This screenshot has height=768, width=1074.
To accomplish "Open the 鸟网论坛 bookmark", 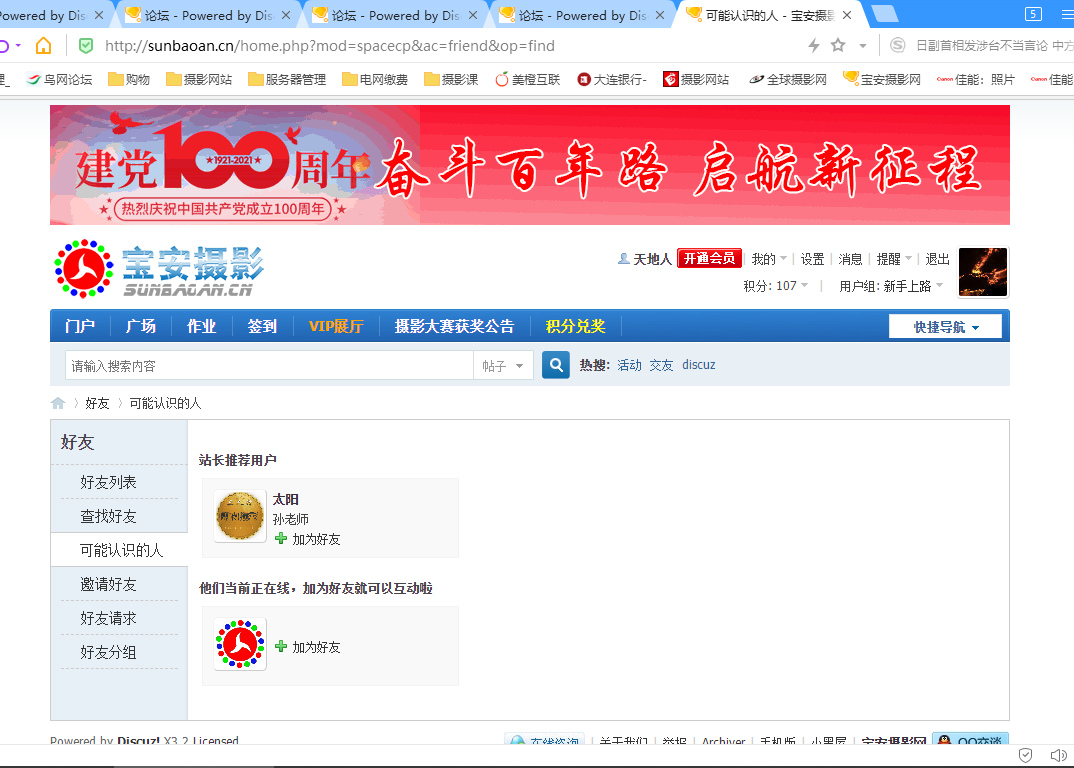I will [60, 79].
